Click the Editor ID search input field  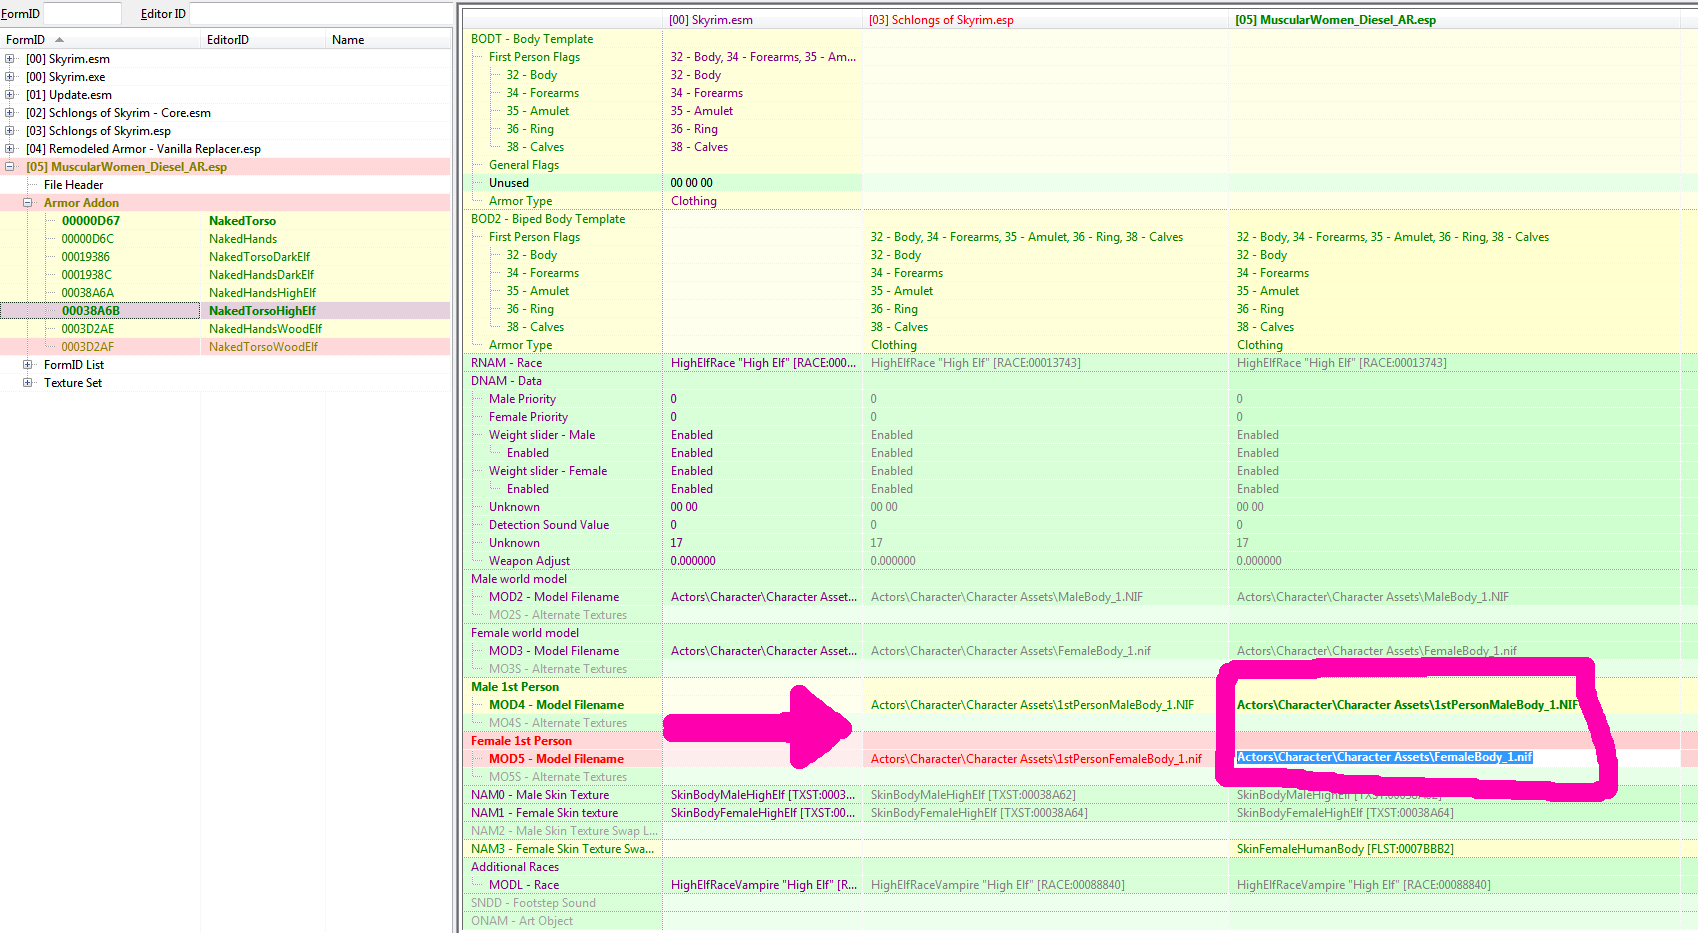[320, 14]
